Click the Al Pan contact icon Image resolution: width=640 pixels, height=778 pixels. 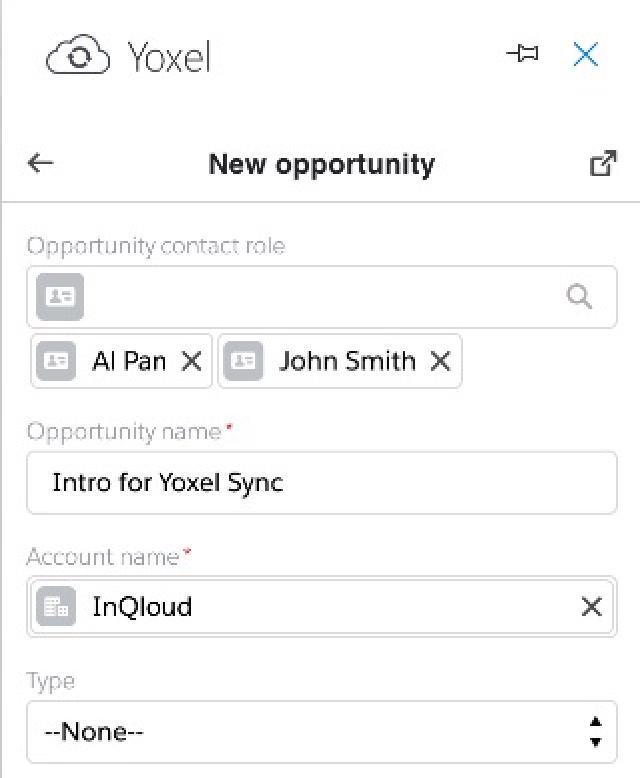pyautogui.click(x=56, y=361)
